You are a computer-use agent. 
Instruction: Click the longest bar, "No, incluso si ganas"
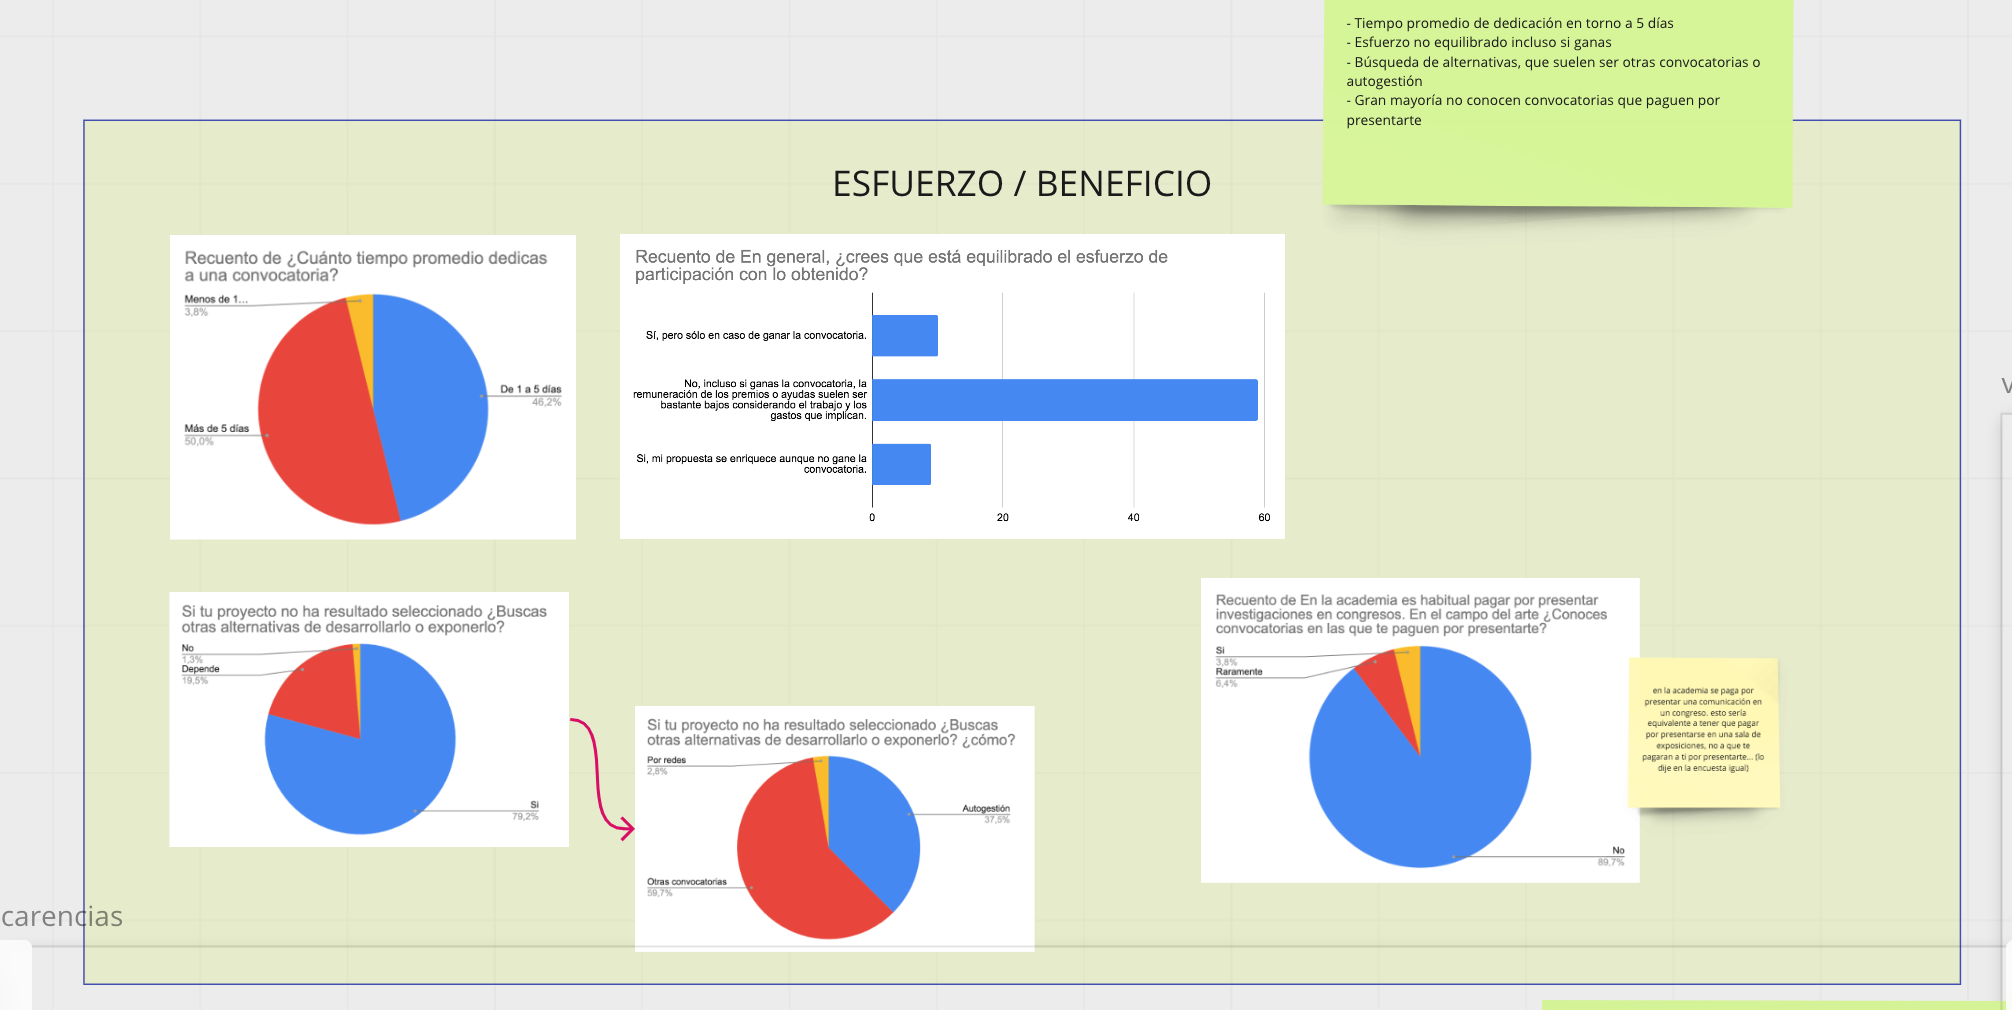(1065, 400)
